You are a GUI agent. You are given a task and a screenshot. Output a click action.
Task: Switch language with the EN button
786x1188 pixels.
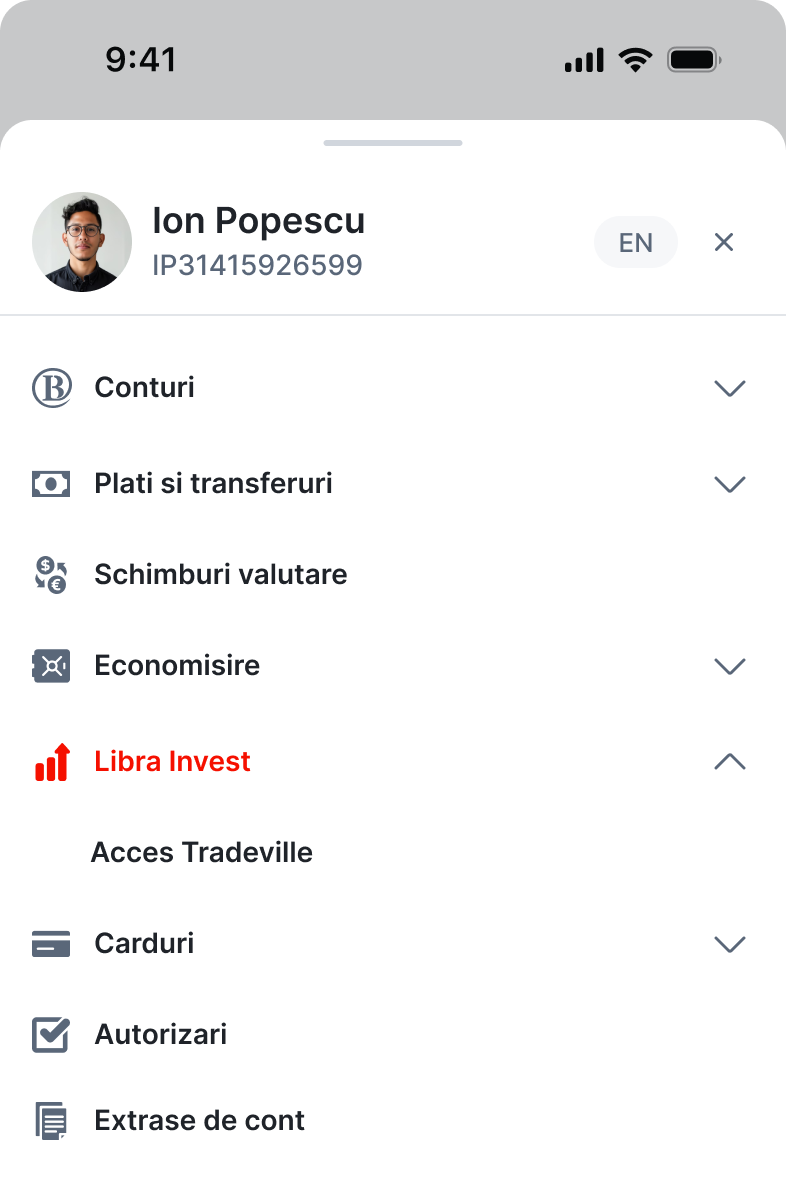(x=636, y=243)
